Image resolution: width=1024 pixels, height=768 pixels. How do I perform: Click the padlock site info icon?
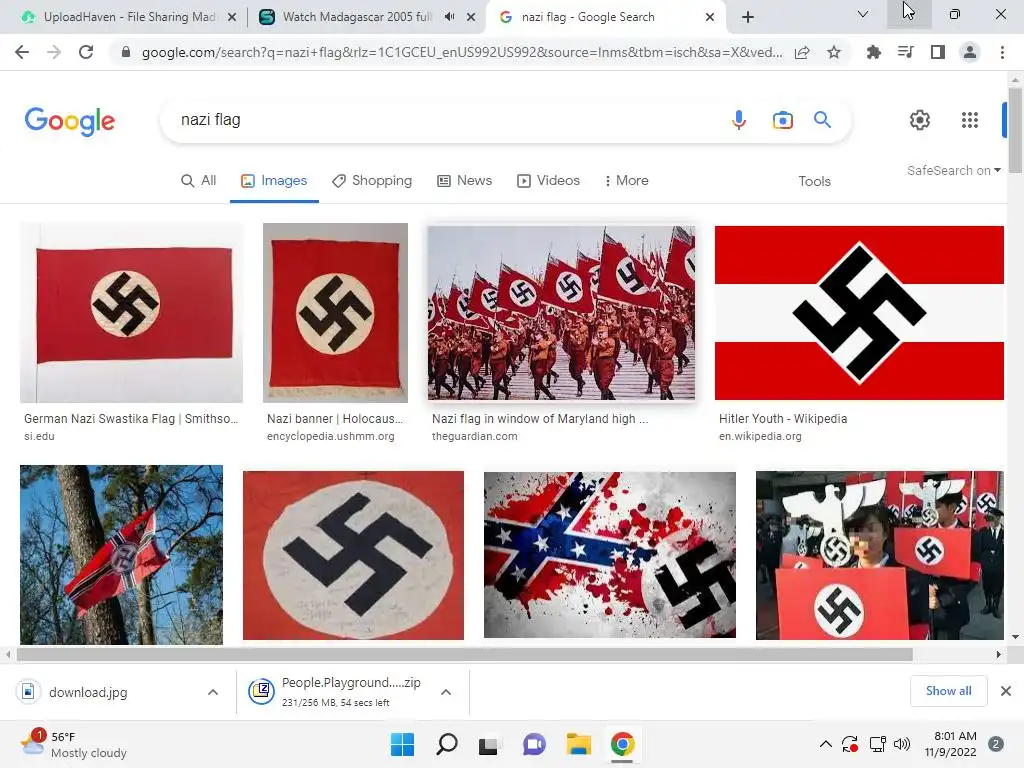point(126,52)
